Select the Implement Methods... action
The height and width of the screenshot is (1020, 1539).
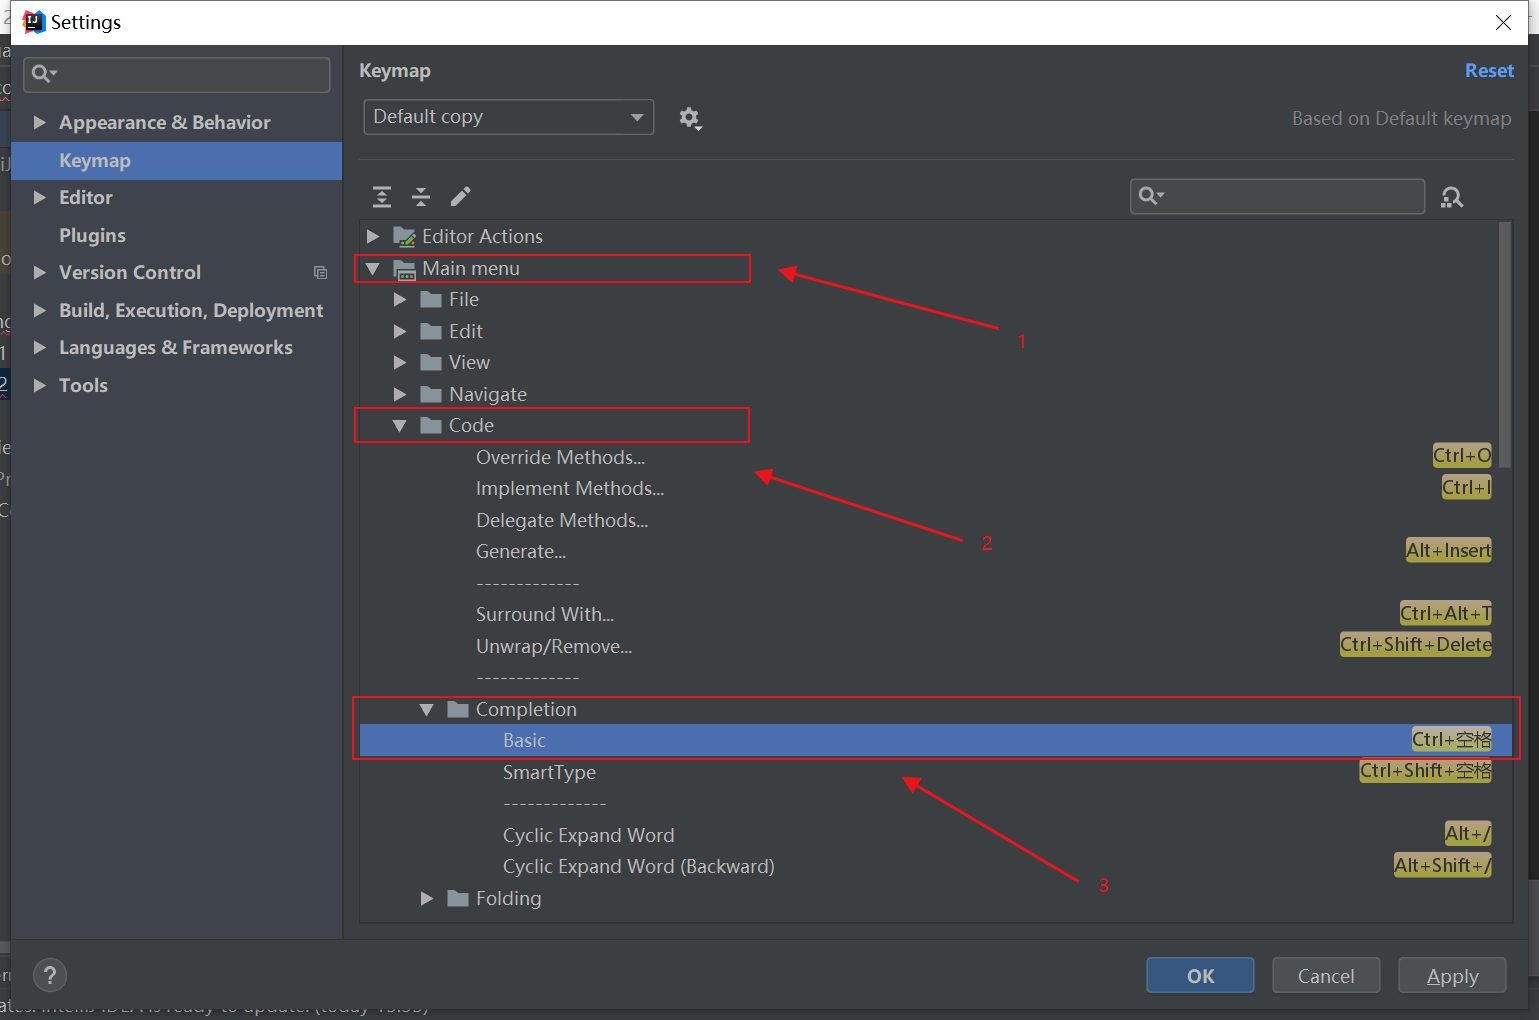[x=570, y=489]
